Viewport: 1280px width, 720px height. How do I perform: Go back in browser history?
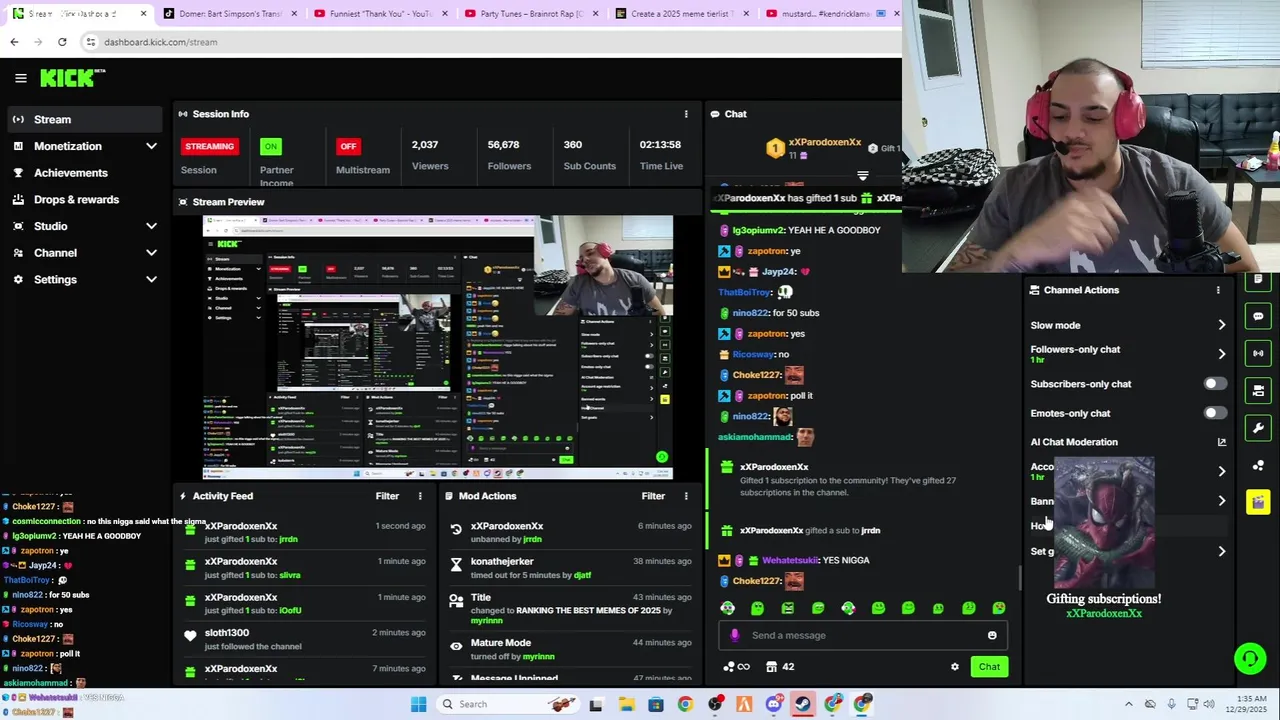tap(14, 42)
